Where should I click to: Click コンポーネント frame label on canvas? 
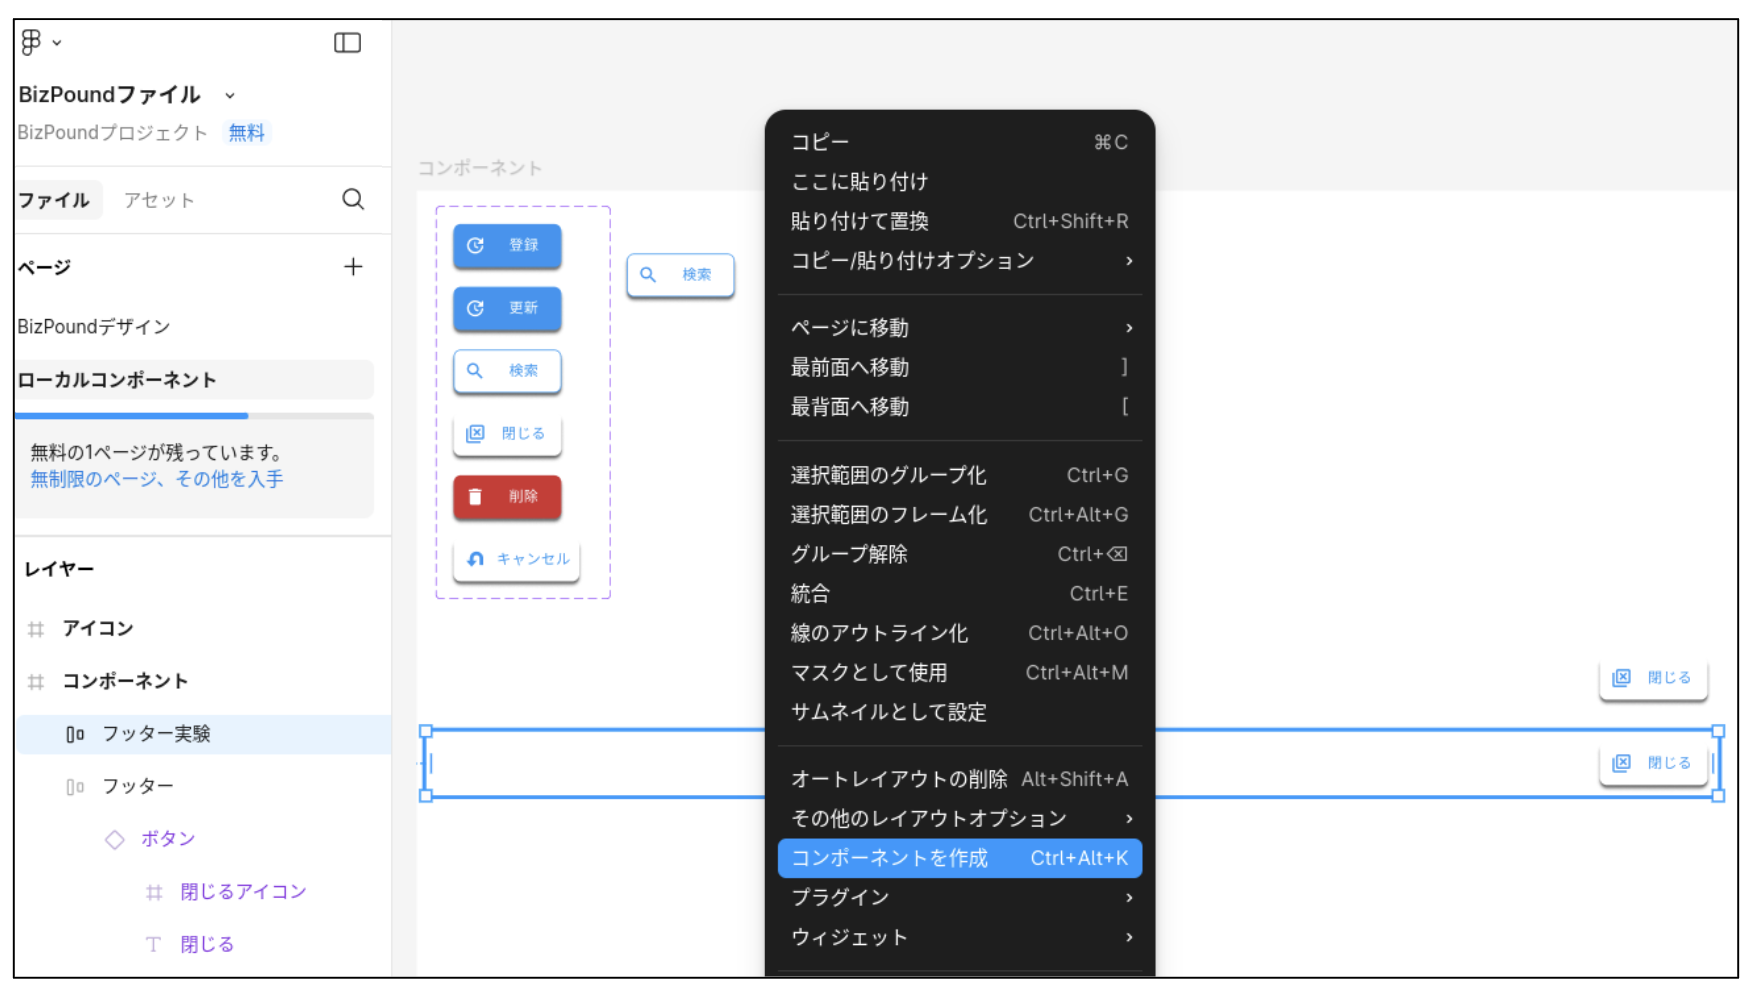pyautogui.click(x=480, y=168)
